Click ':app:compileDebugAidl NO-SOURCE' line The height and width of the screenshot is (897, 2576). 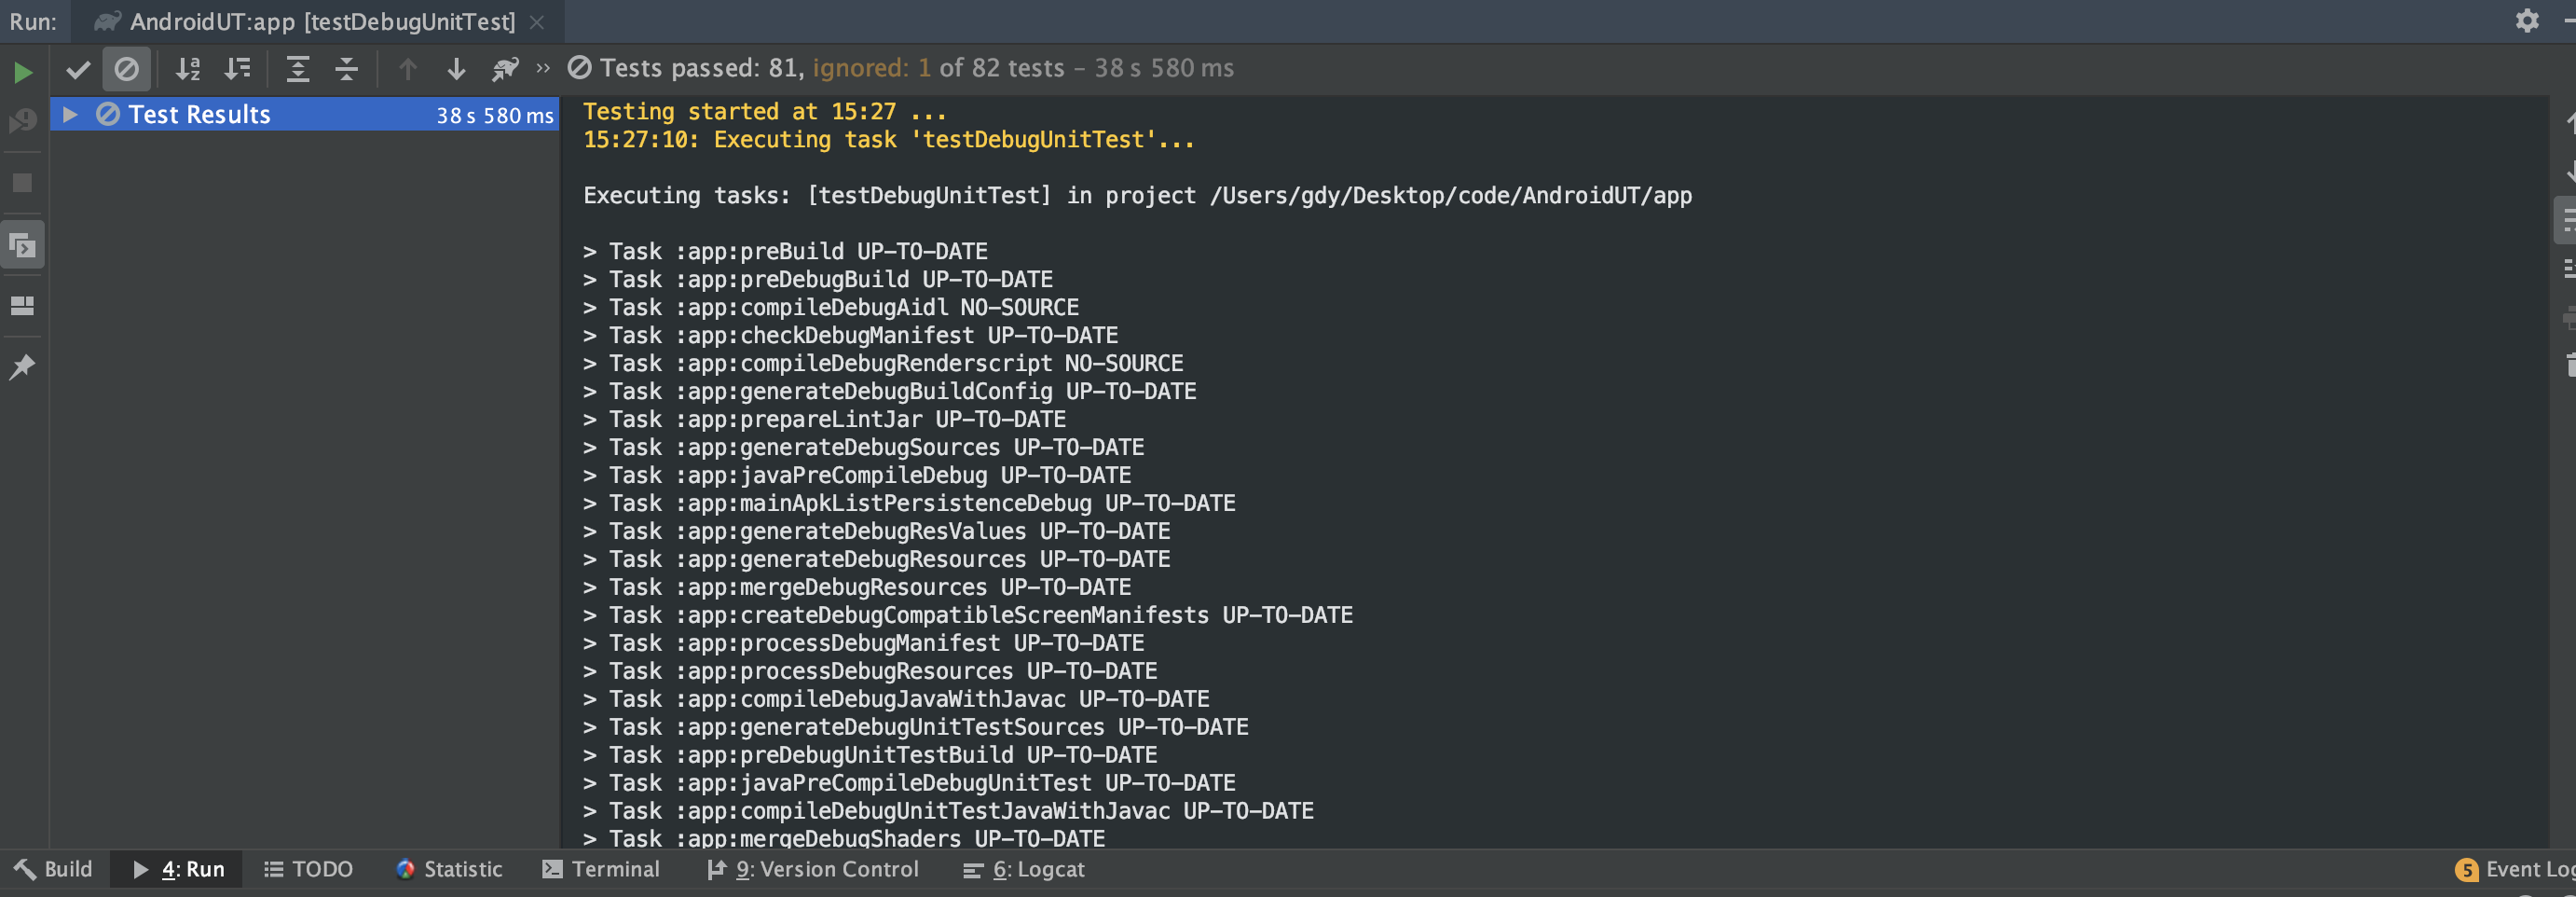coord(831,308)
